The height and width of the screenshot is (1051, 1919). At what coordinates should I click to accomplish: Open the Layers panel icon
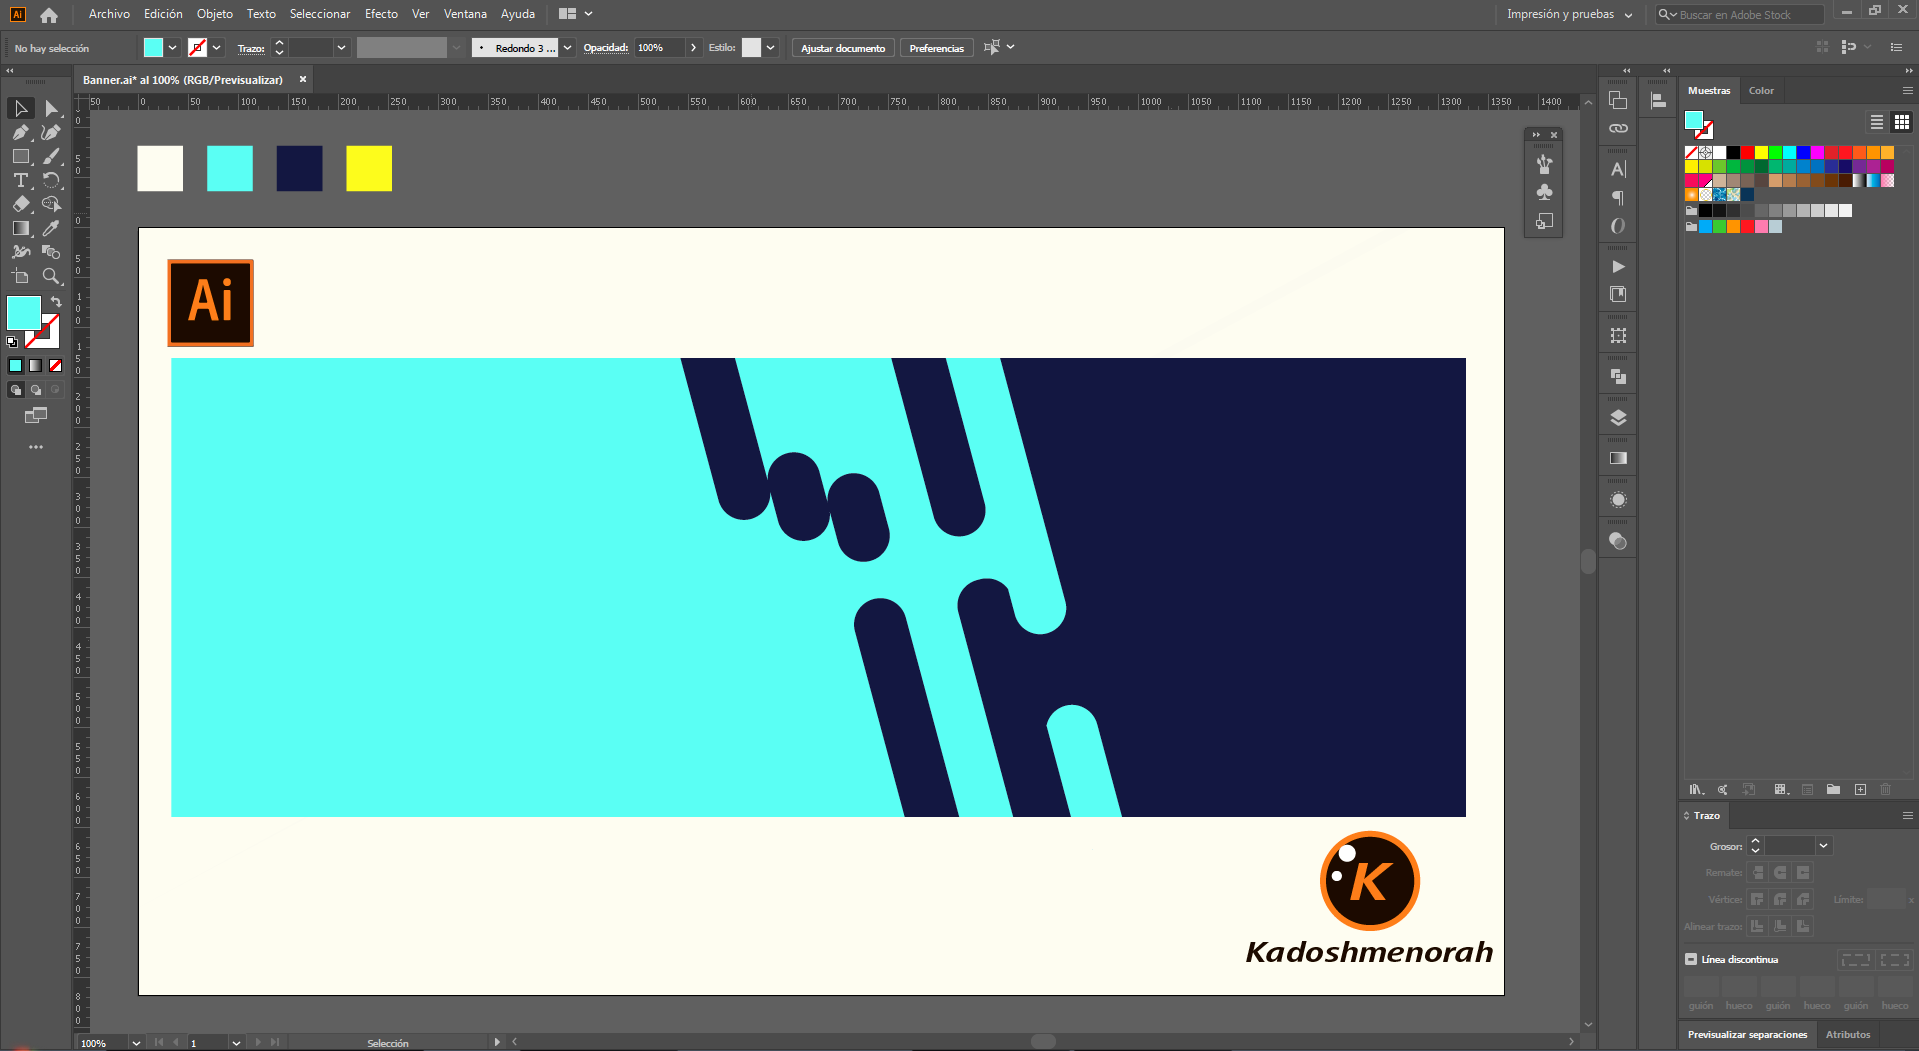[x=1618, y=417]
